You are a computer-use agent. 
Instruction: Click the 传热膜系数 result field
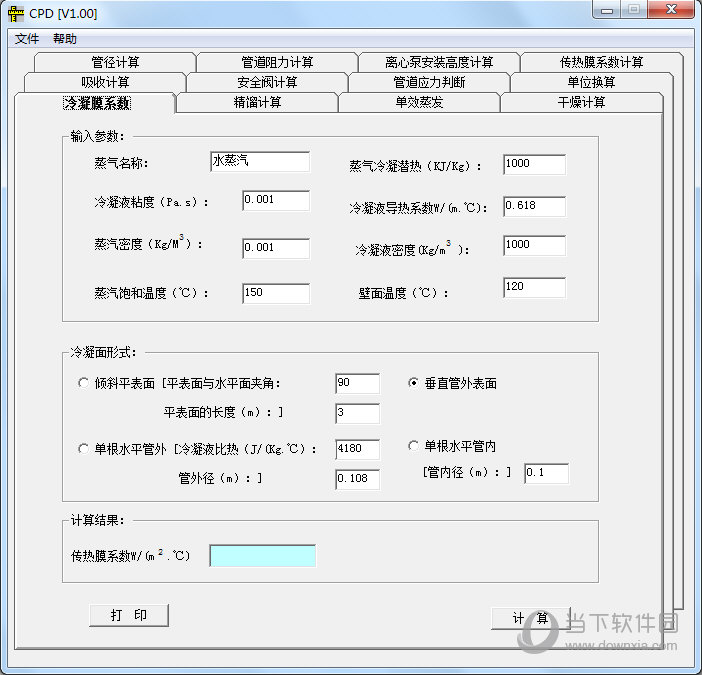[x=262, y=555]
